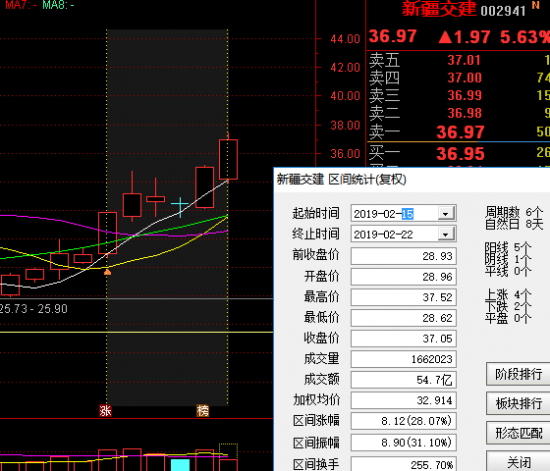Viewport: 550px width, 471px height.
Task: Click the 25.73 - 25.90 price range label
Action: pyautogui.click(x=33, y=309)
